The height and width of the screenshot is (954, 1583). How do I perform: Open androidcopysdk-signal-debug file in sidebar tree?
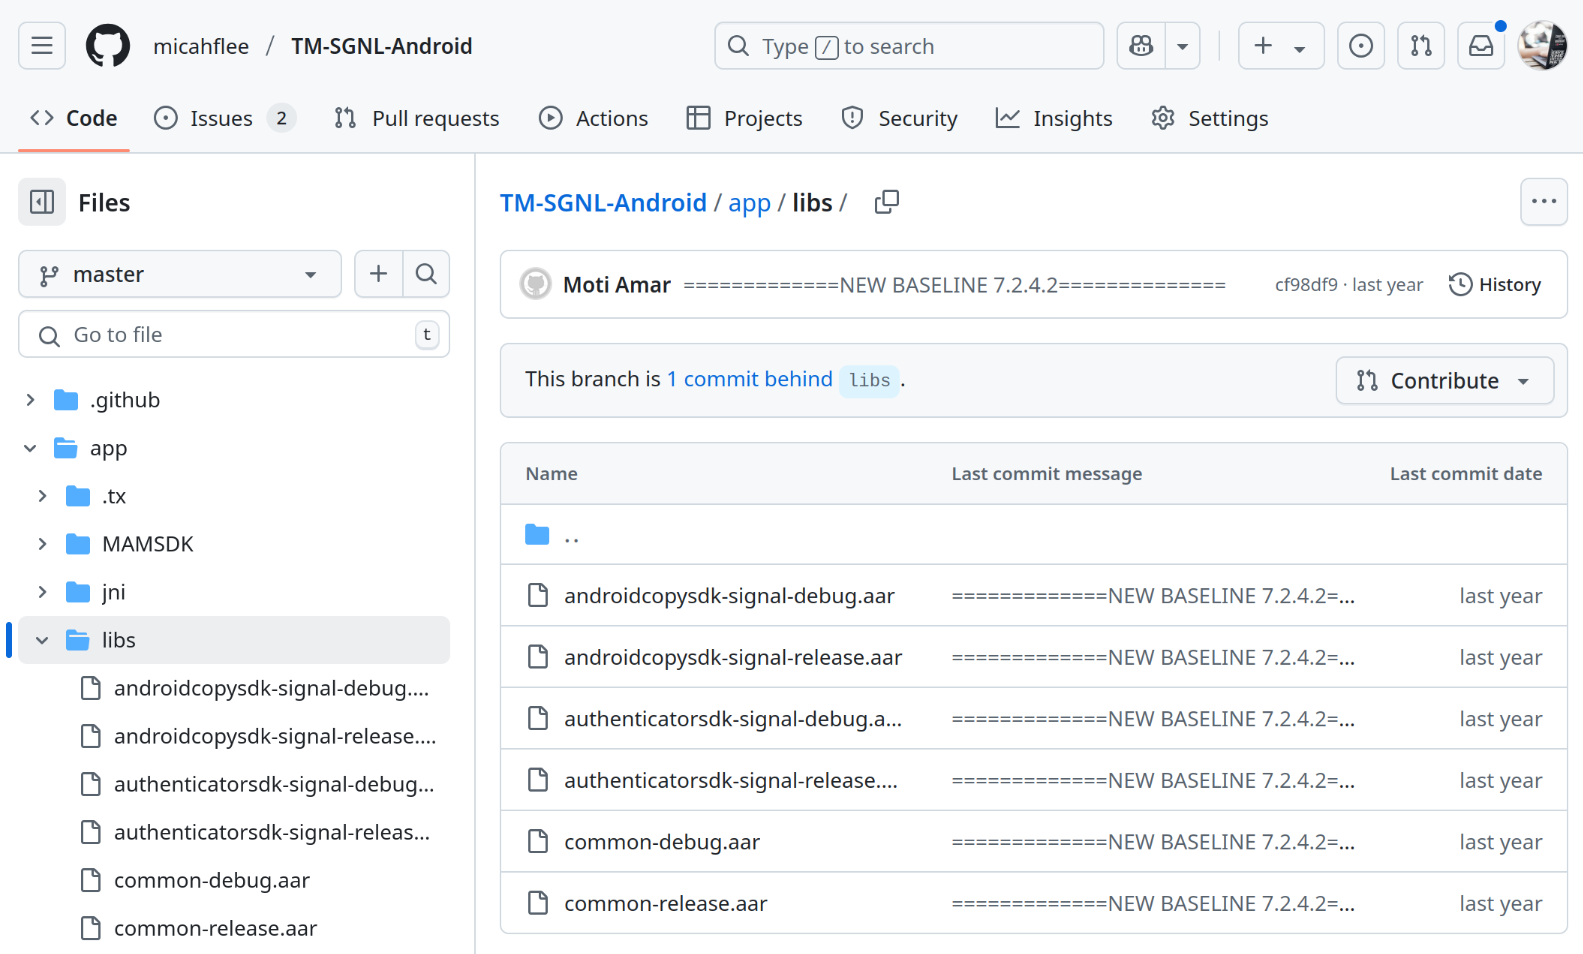click(272, 688)
